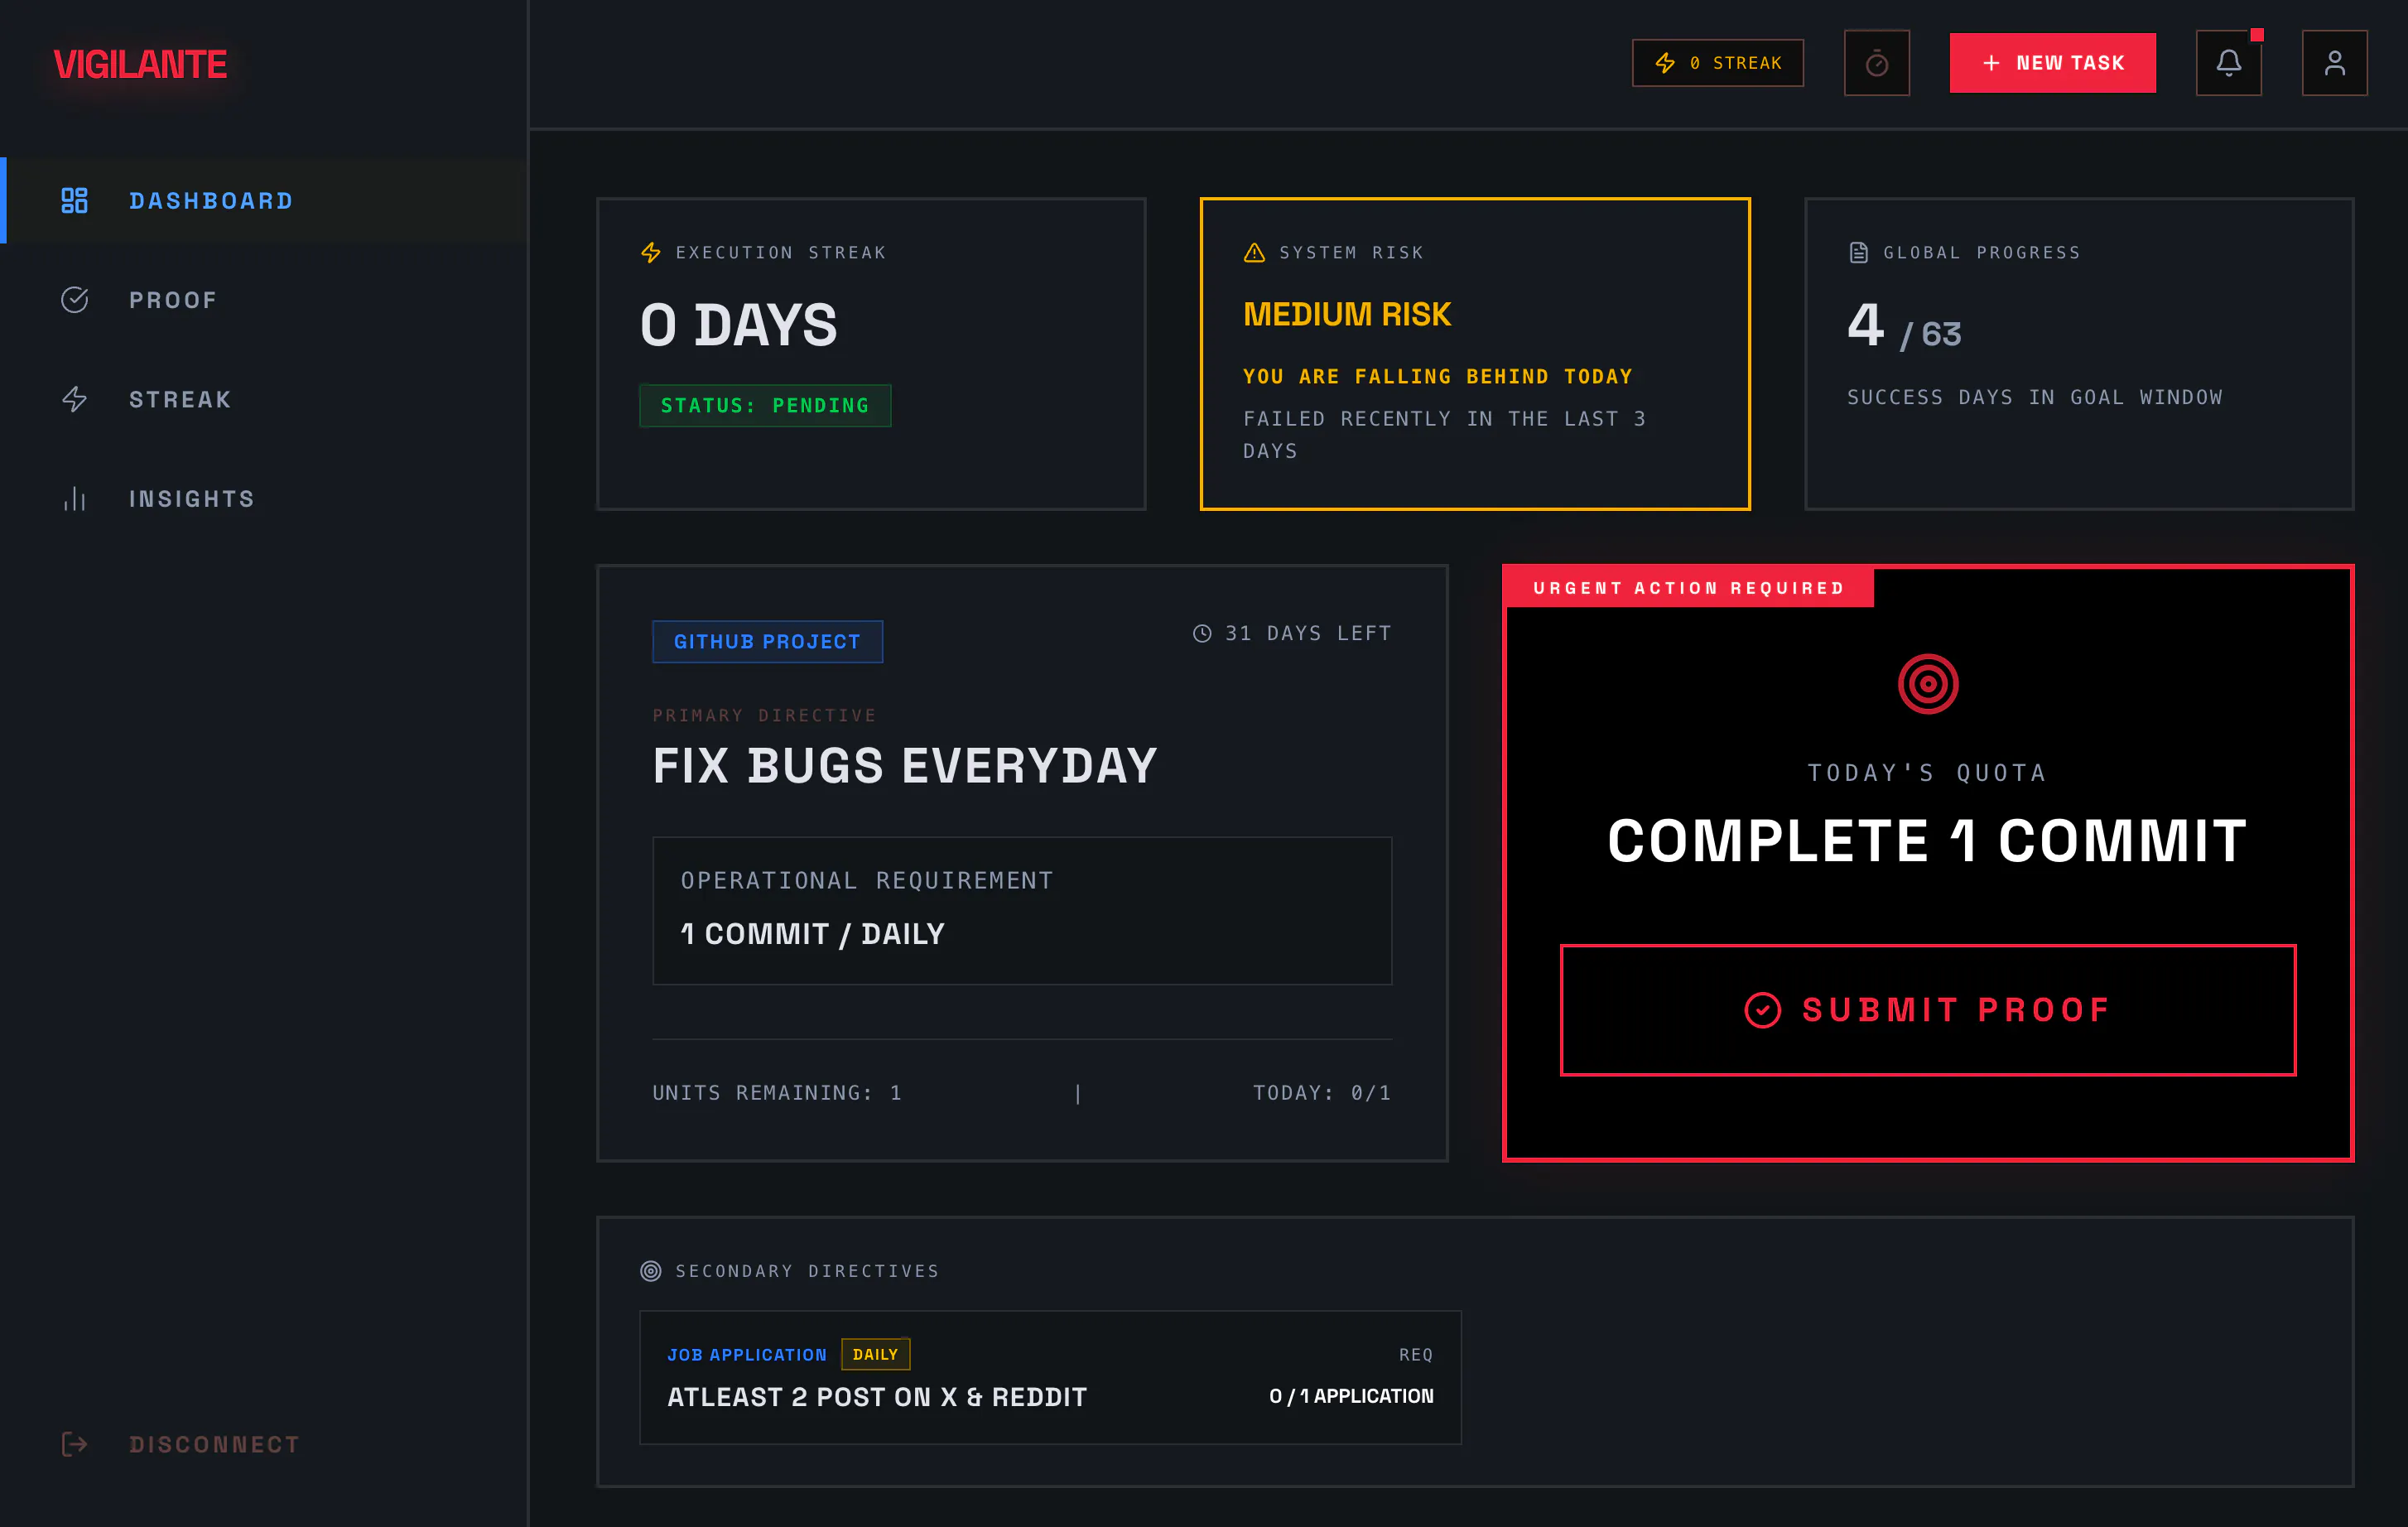Image resolution: width=2408 pixels, height=1527 pixels.
Task: Click the Streak lightning icon in sidebar
Action: pyautogui.click(x=75, y=399)
